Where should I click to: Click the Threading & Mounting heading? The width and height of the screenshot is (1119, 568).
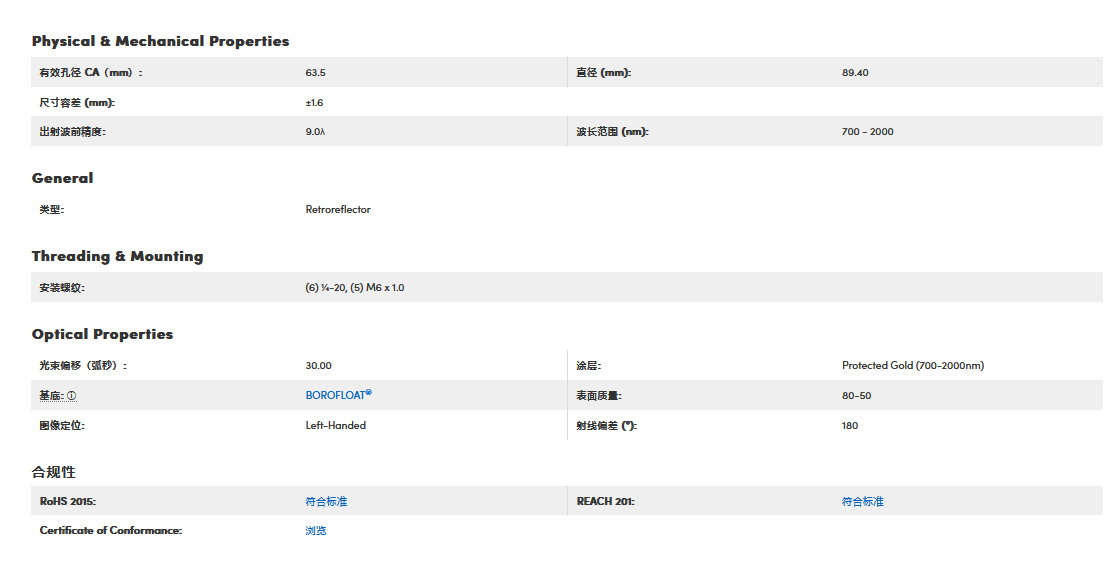(117, 256)
